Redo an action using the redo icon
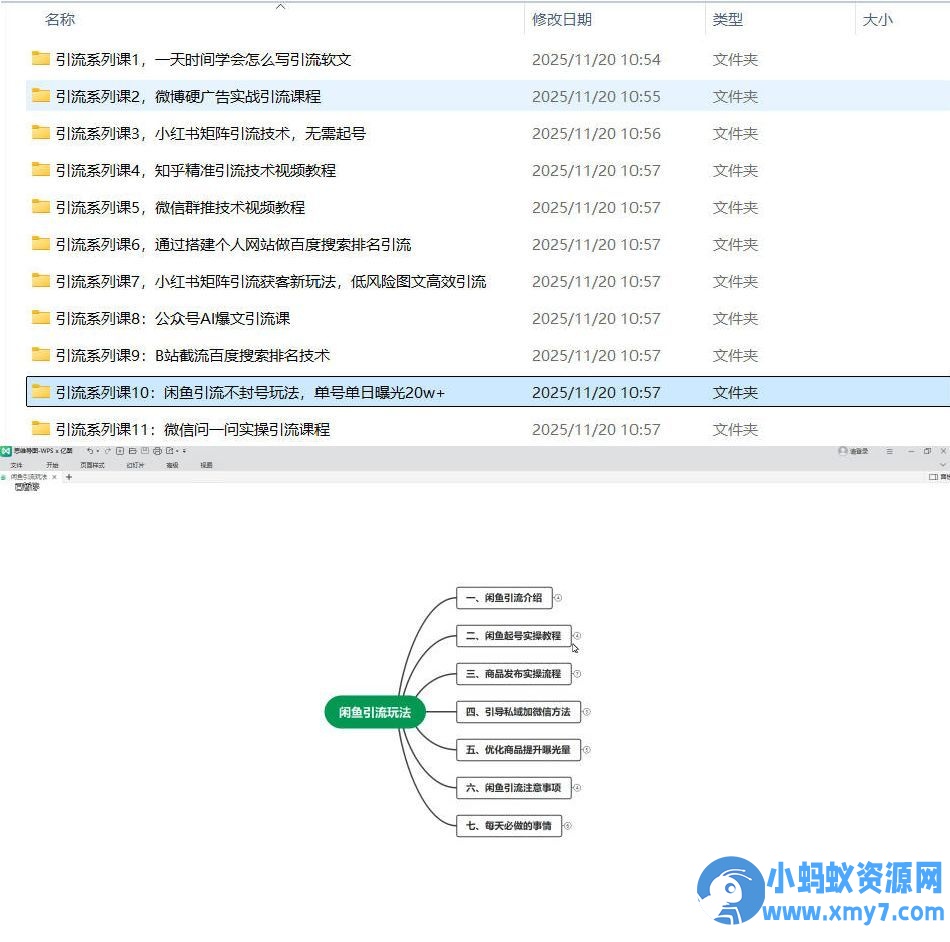 [108, 452]
